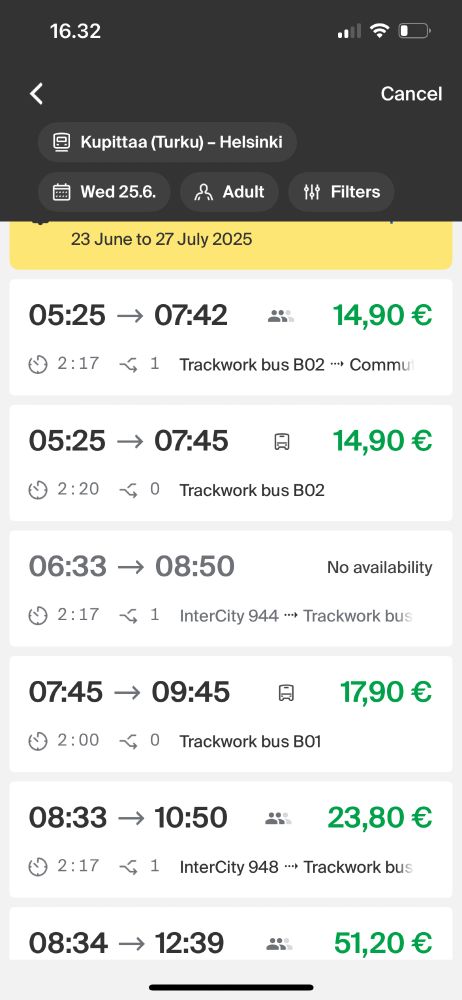
Task: Tap the train icon in the route chip
Action: pyautogui.click(x=61, y=142)
